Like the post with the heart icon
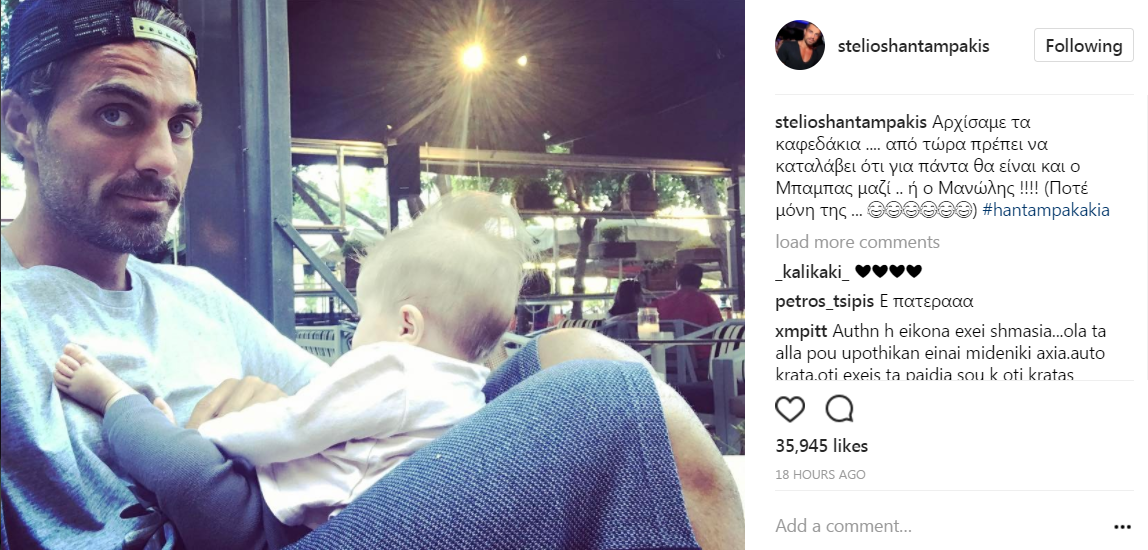Image resolution: width=1148 pixels, height=550 pixels. [x=790, y=409]
